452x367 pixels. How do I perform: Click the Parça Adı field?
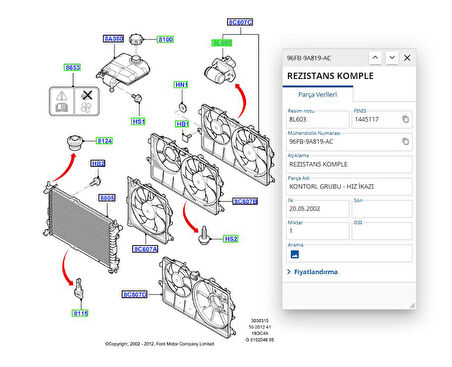pyautogui.click(x=349, y=186)
